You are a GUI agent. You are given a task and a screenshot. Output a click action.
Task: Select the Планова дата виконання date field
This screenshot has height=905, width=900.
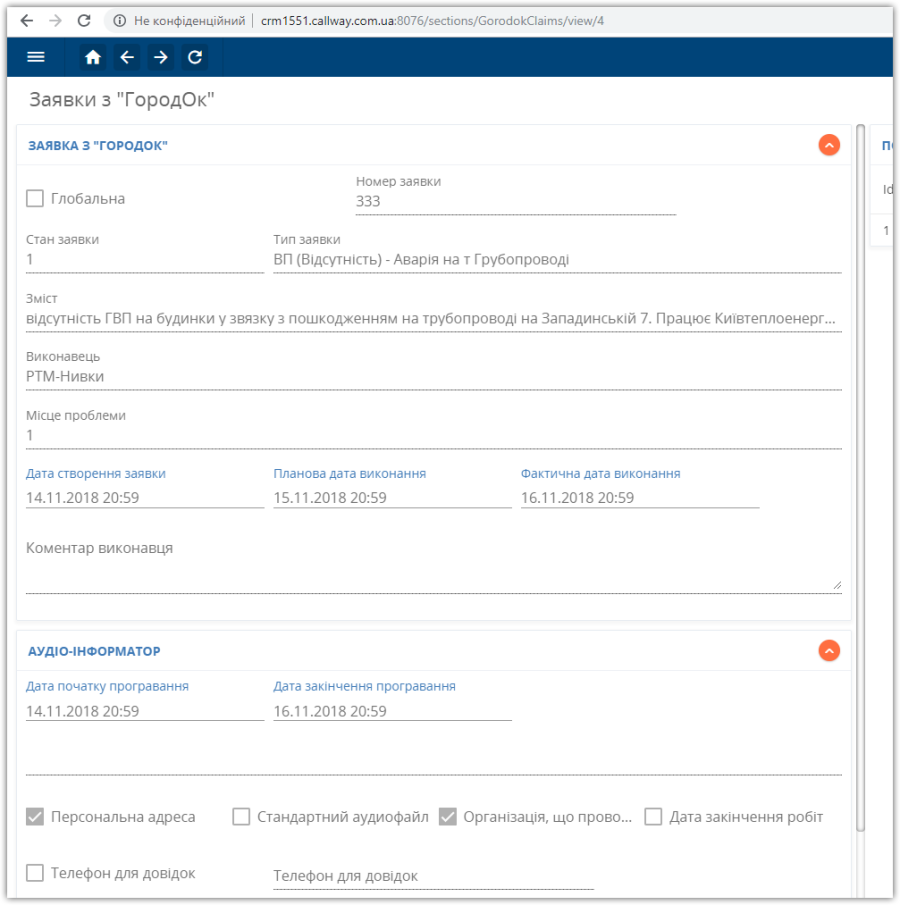[x=393, y=498]
